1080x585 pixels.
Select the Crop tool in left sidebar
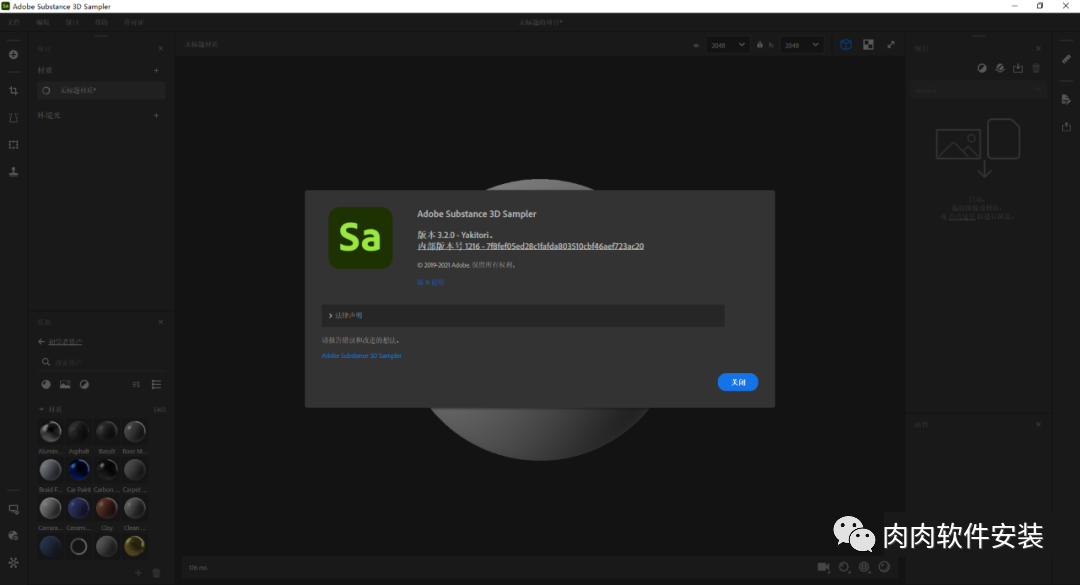coord(13,90)
